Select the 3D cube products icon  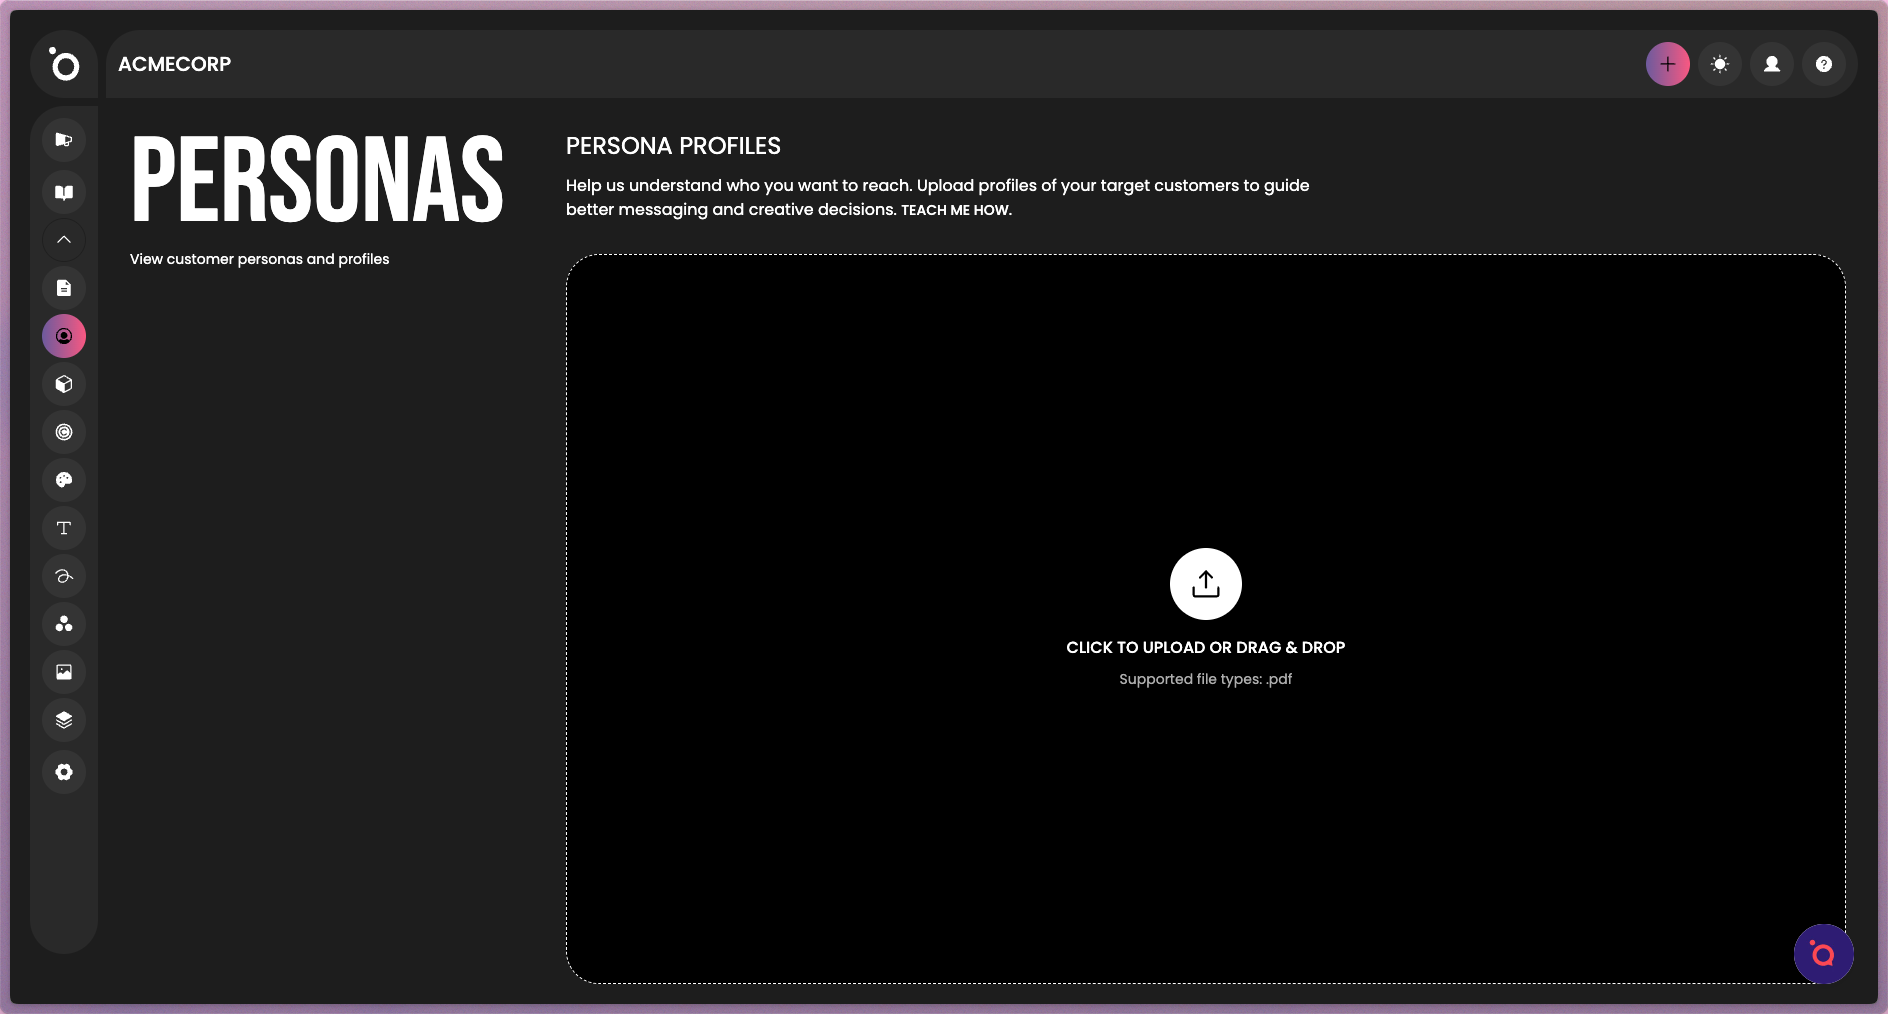63,384
